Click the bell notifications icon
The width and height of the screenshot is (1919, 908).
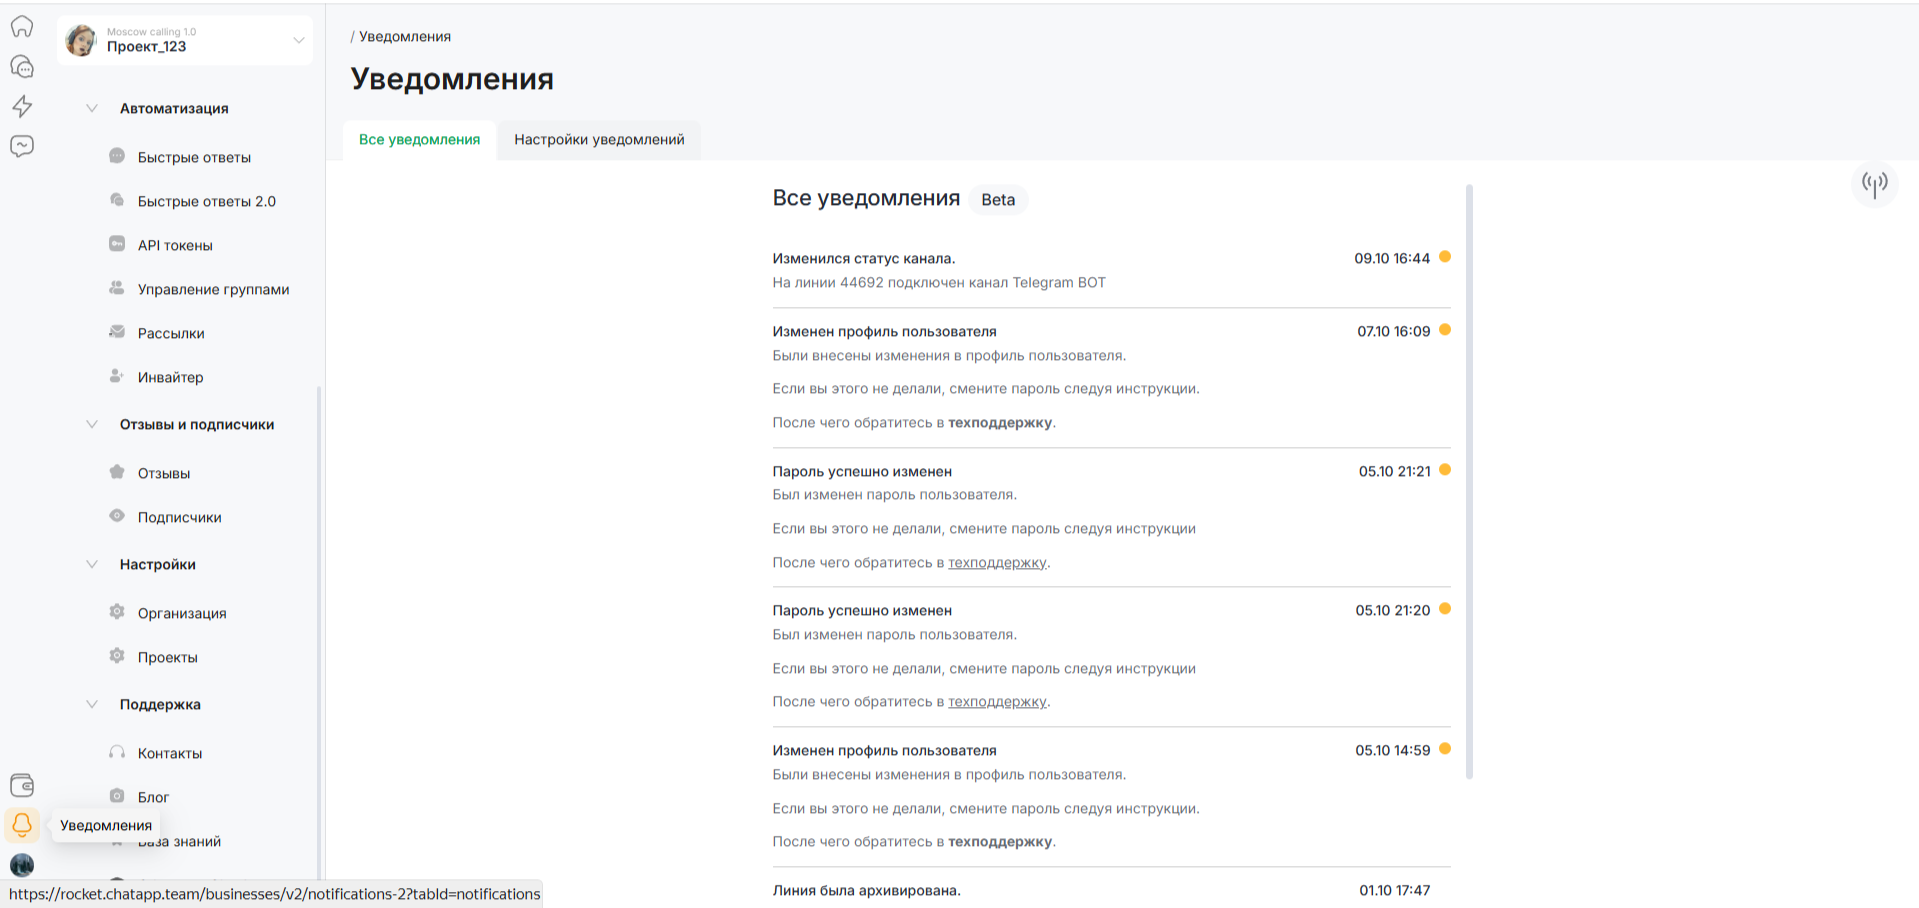click(x=22, y=825)
